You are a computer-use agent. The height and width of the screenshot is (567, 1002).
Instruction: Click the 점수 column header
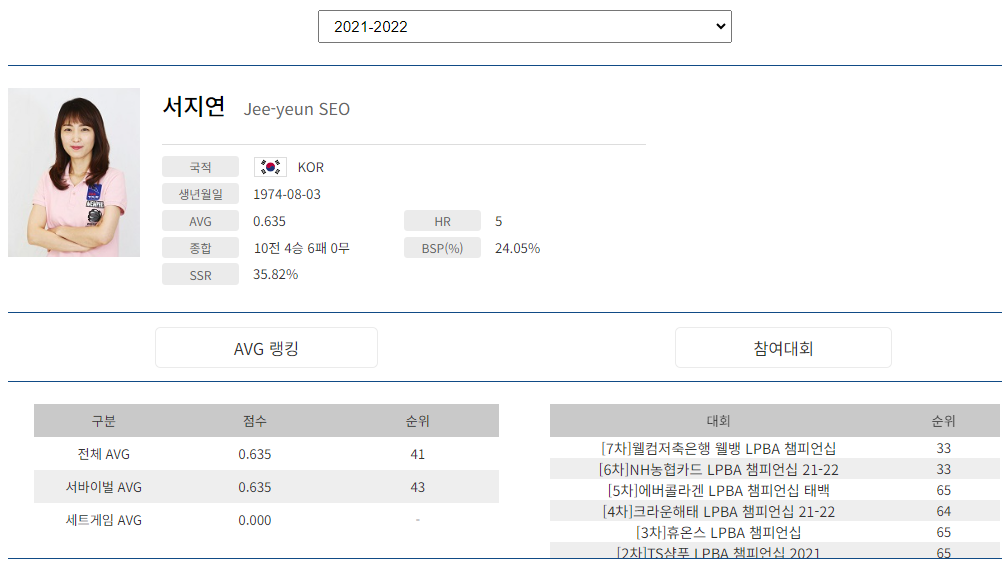click(x=254, y=421)
